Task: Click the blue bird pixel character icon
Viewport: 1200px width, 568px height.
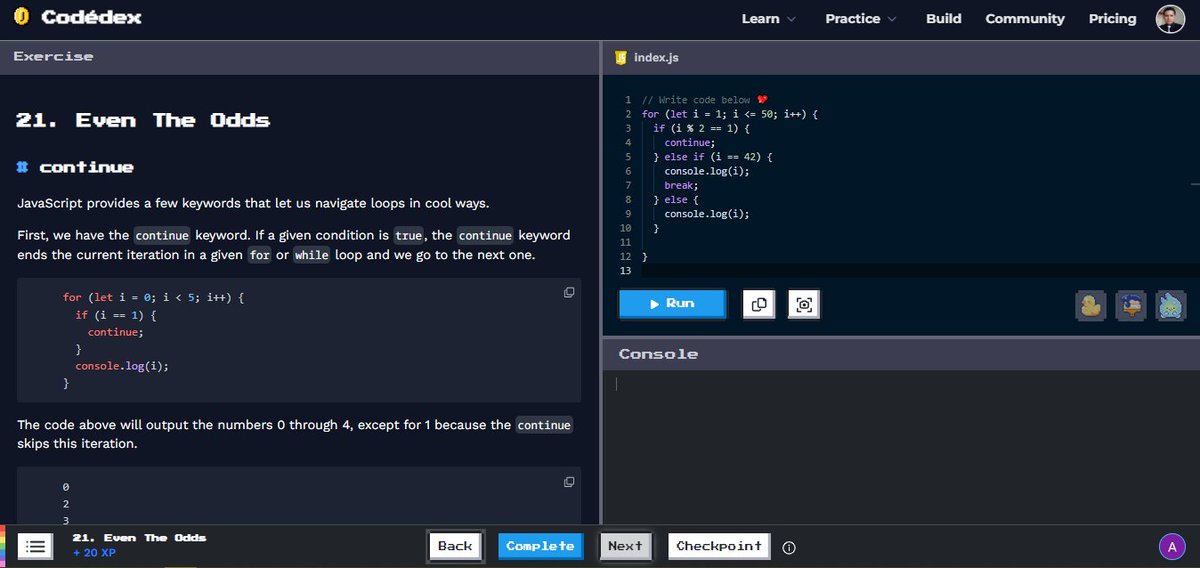Action: point(1130,305)
